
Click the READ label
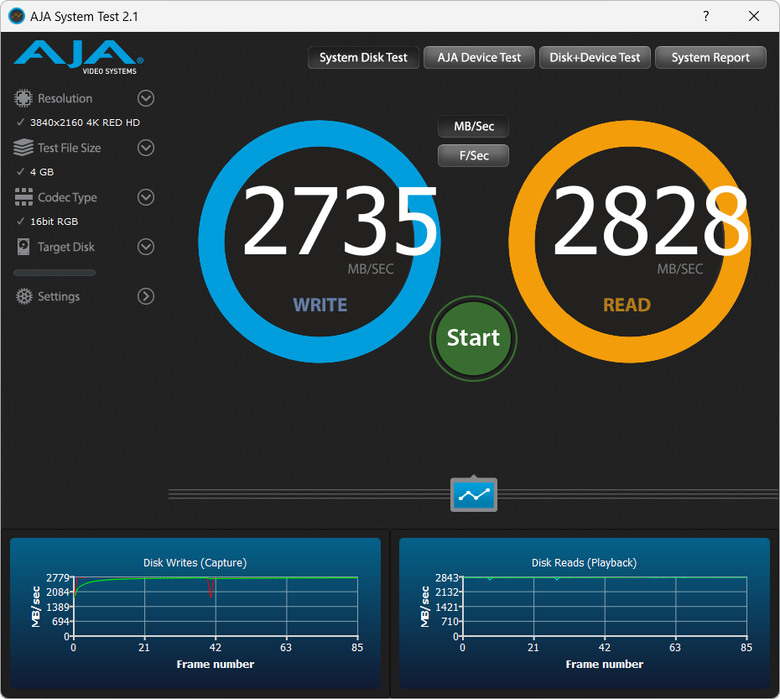coord(627,305)
